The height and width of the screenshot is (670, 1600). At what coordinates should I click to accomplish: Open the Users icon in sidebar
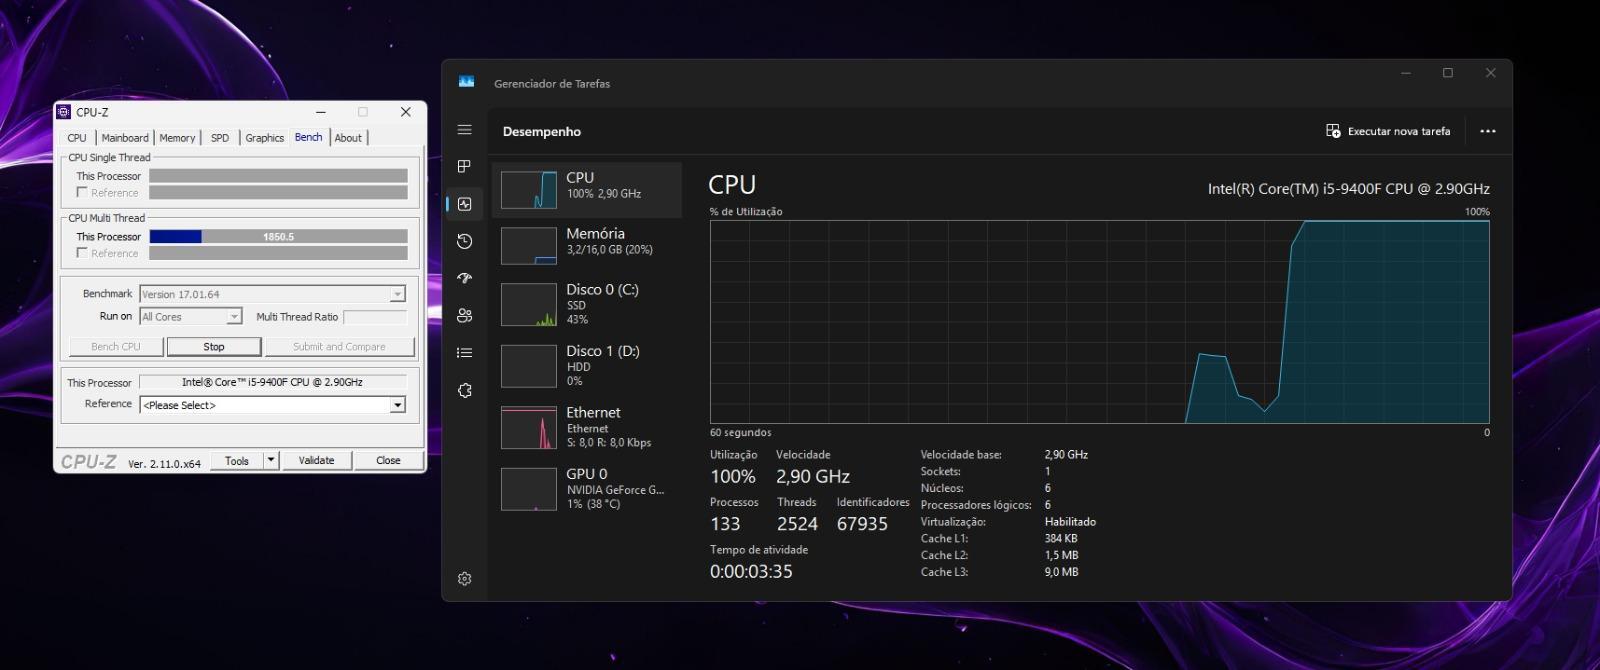(x=464, y=315)
